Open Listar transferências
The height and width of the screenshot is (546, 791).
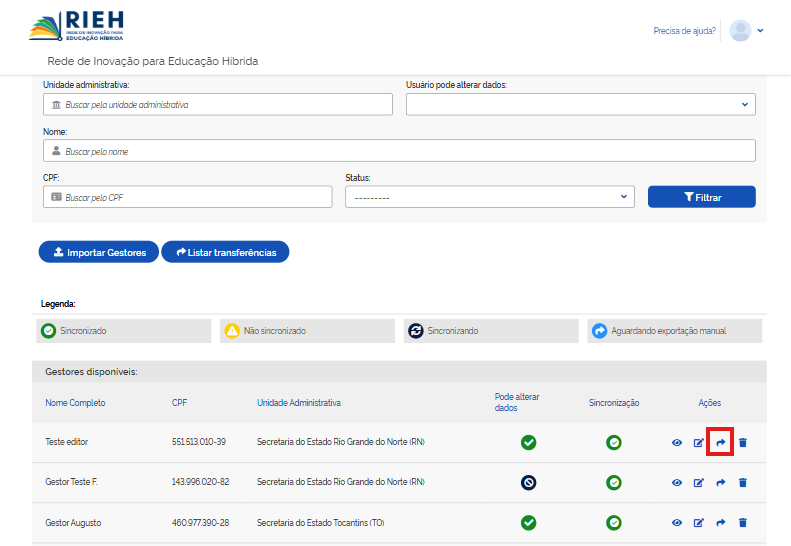[225, 252]
